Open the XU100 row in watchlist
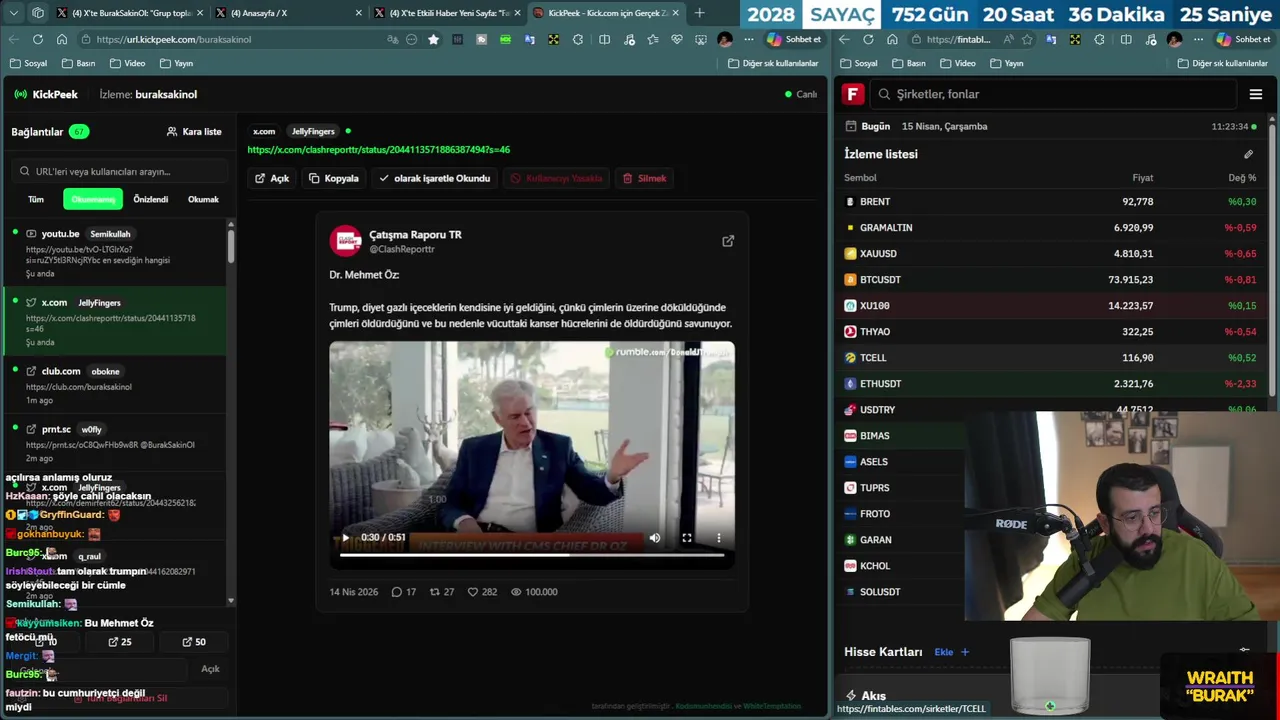 tap(1050, 306)
